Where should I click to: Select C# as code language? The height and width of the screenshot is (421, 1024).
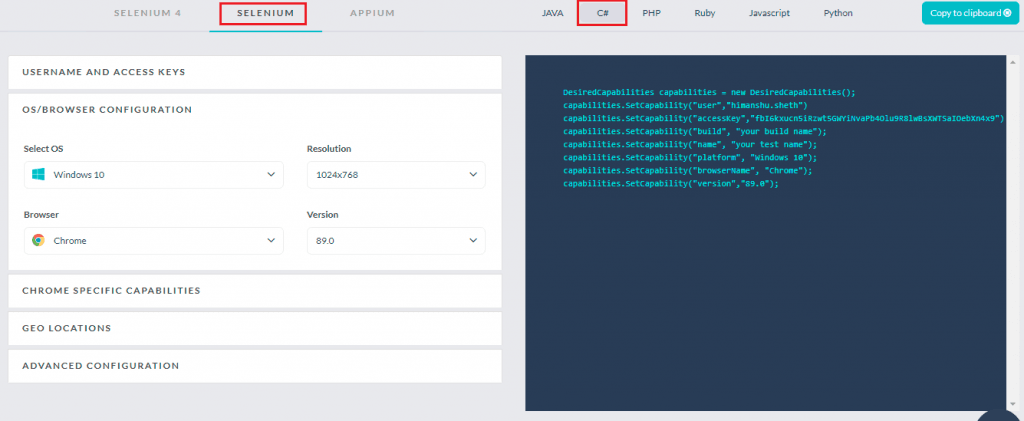(602, 14)
